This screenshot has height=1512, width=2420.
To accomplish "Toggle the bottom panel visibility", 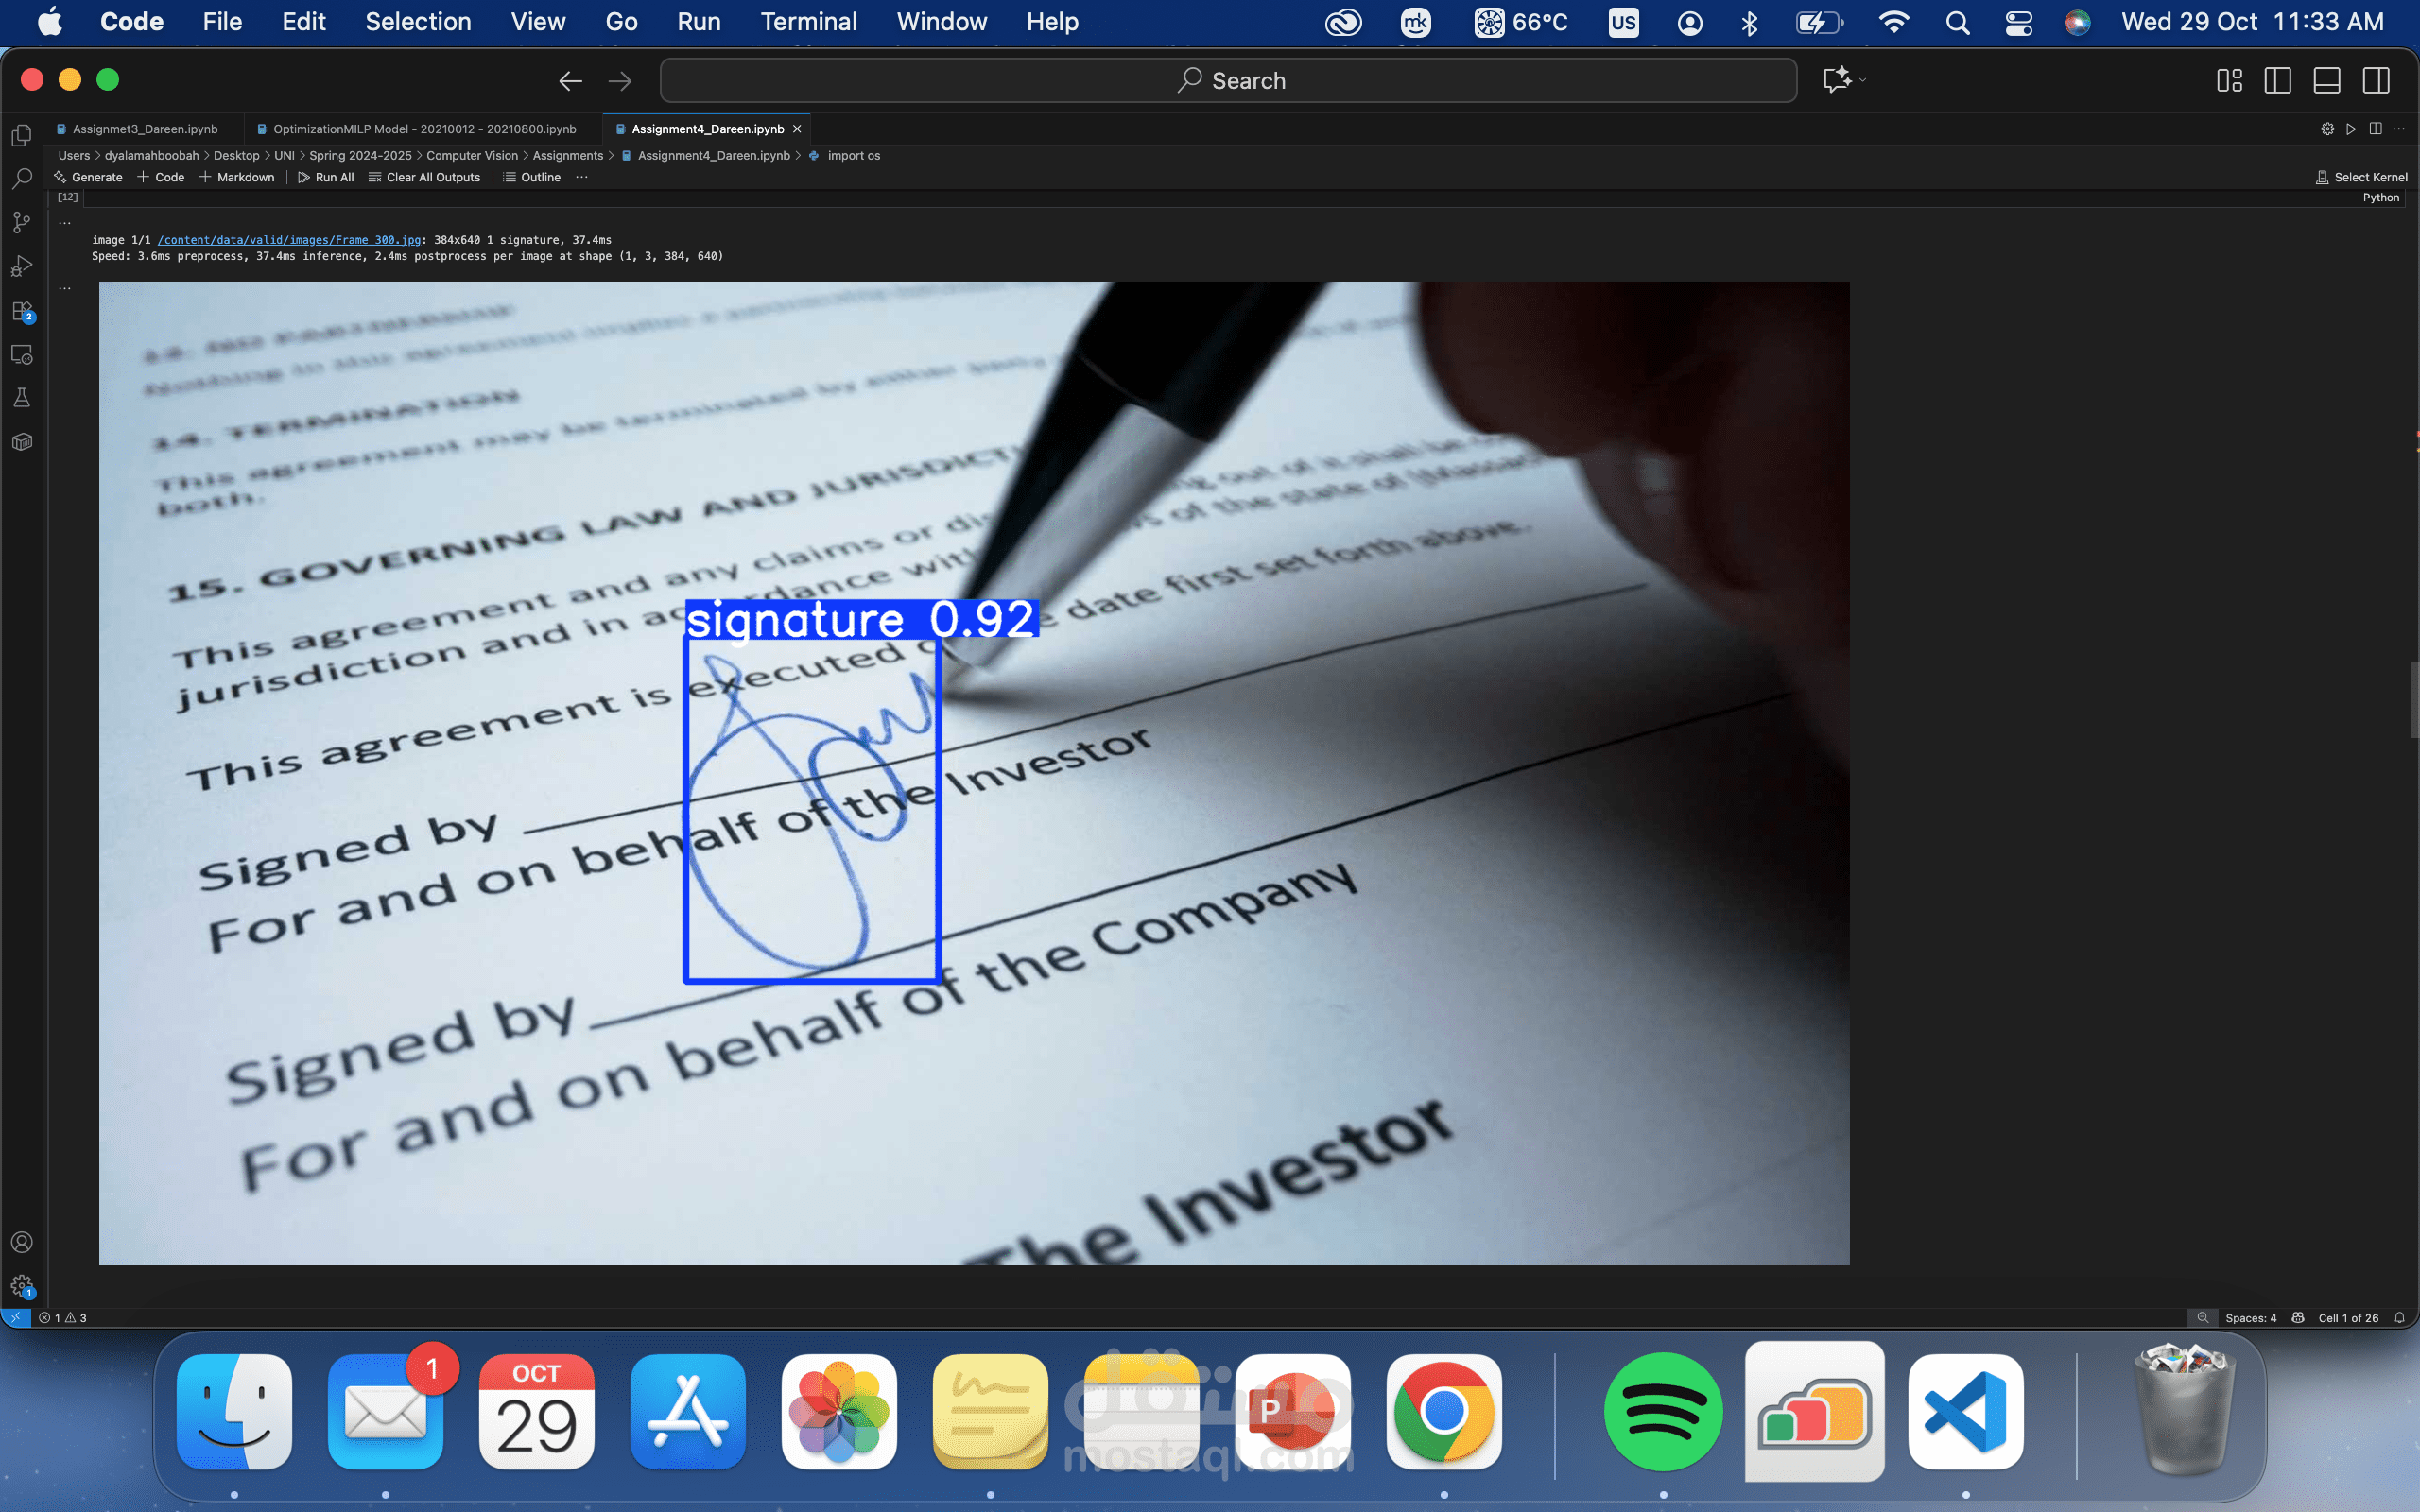I will pyautogui.click(x=2326, y=81).
